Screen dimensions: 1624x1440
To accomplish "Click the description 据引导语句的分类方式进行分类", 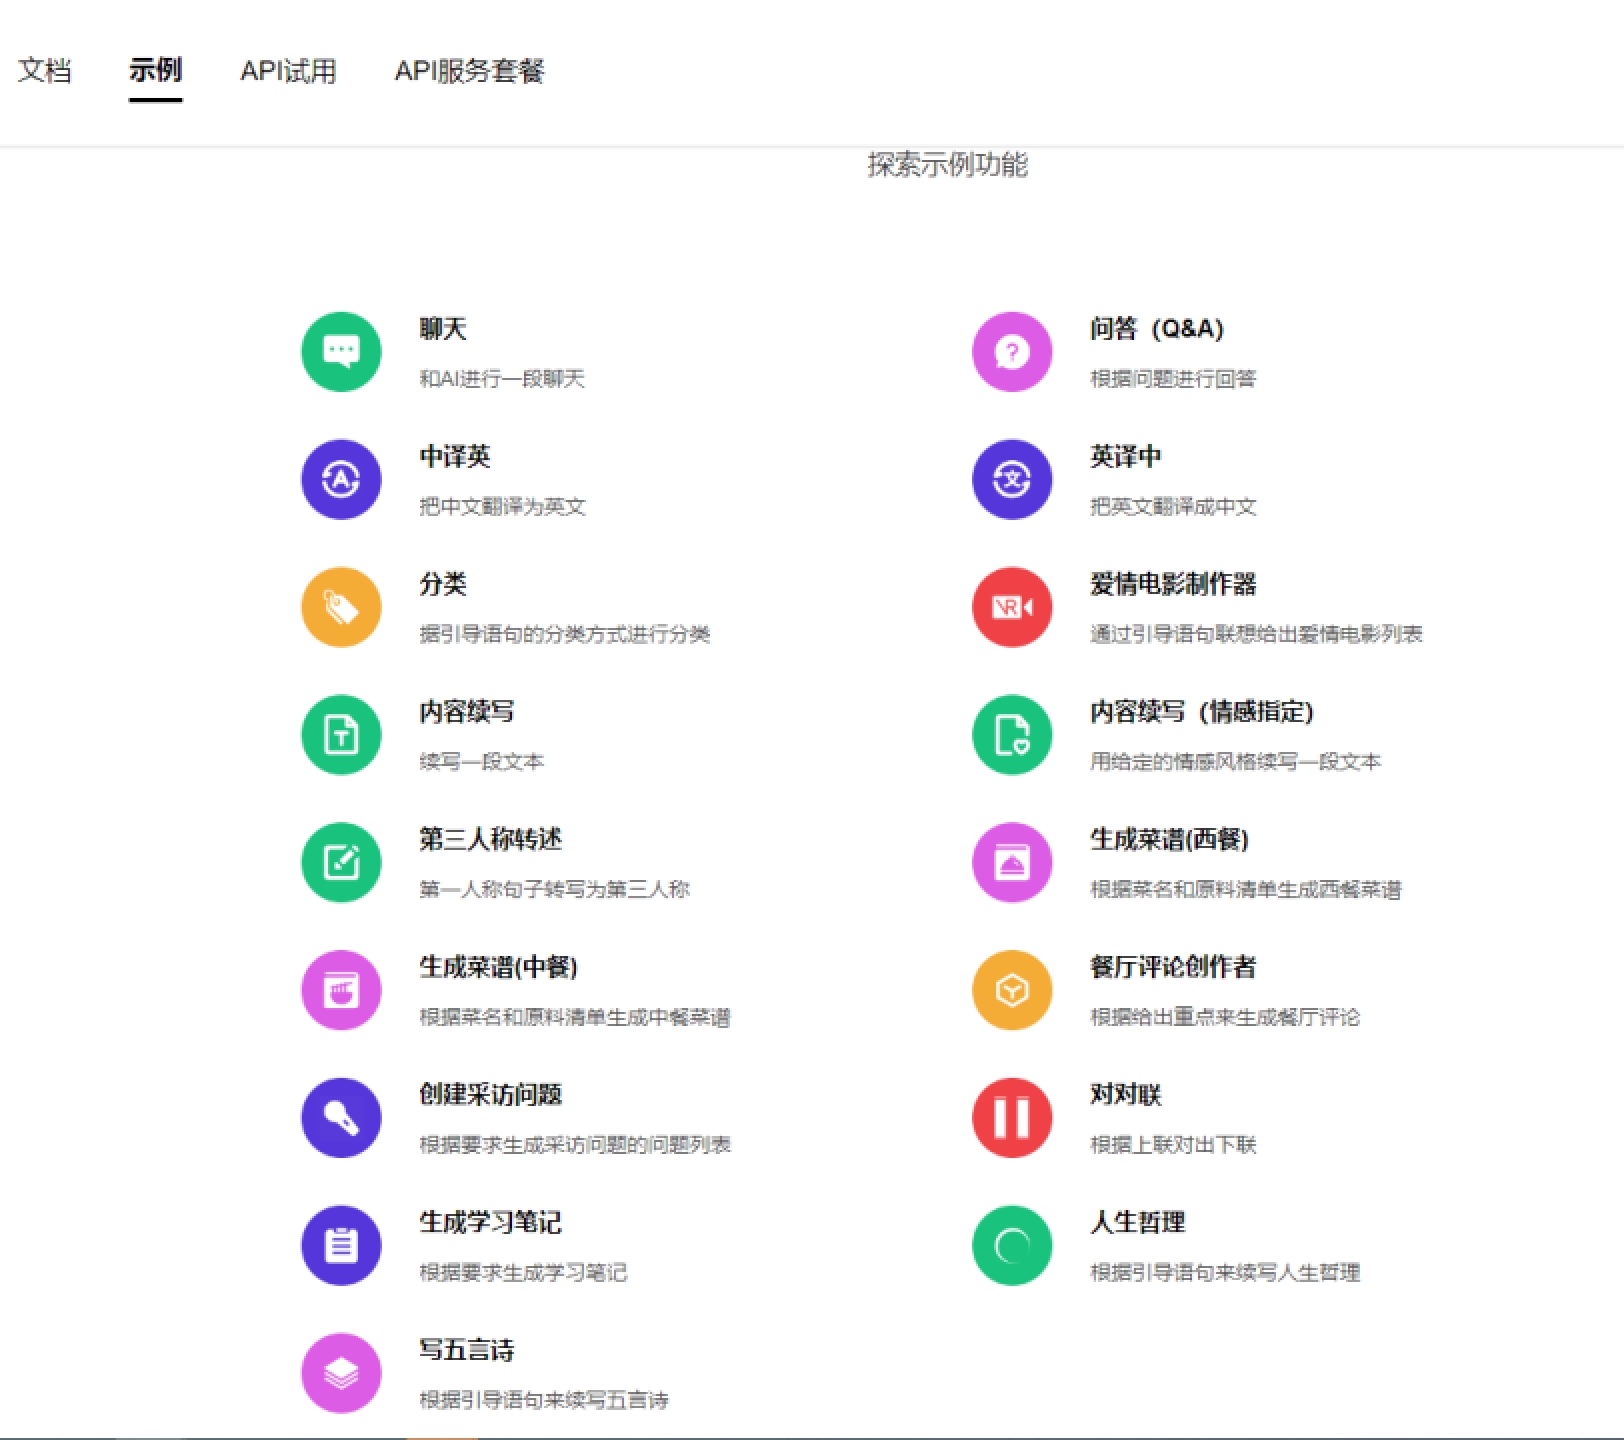I will click(x=565, y=634).
